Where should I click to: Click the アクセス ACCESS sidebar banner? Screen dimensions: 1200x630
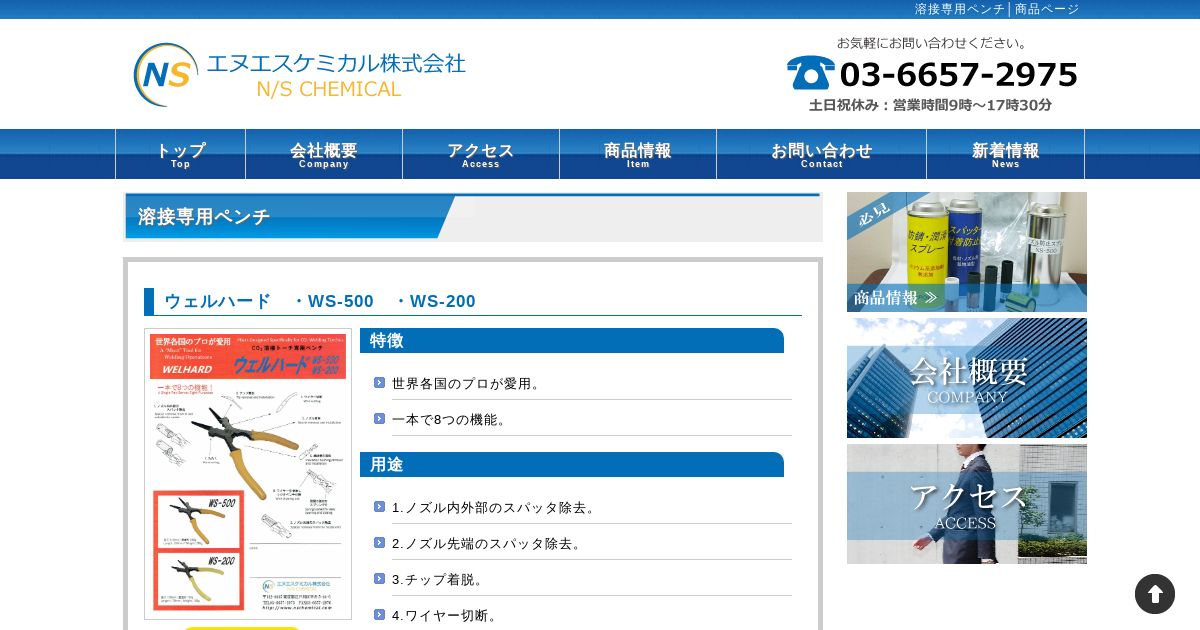click(967, 504)
